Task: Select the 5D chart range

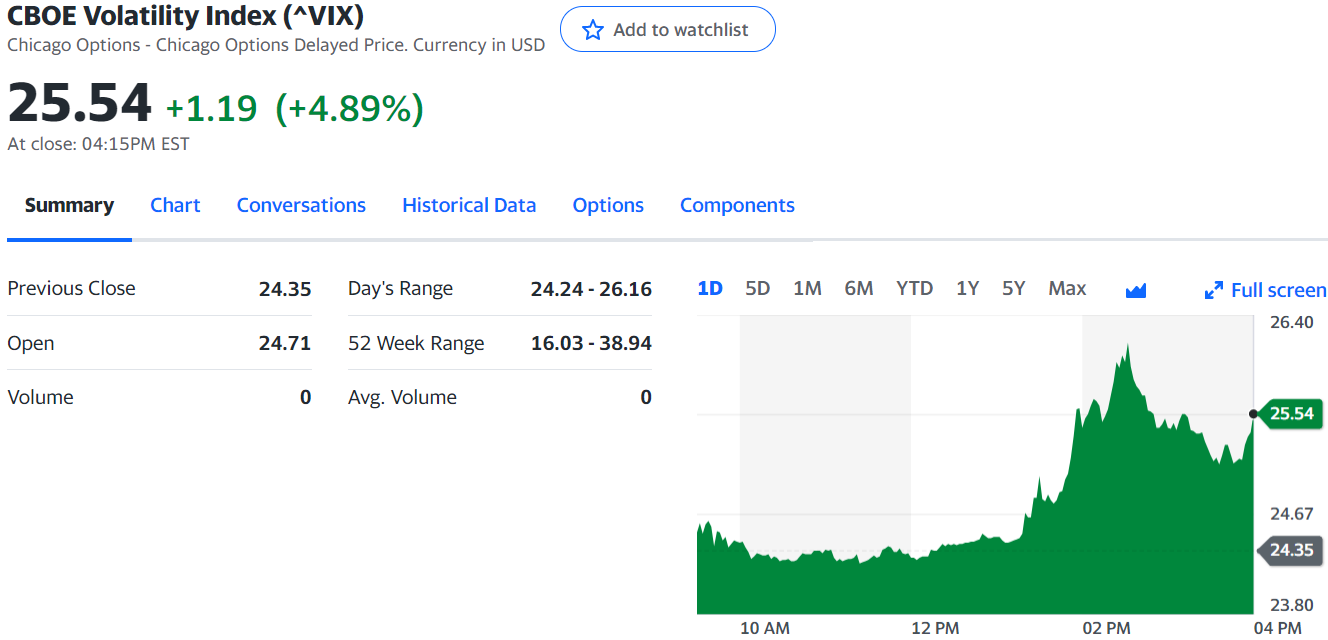Action: [x=758, y=289]
